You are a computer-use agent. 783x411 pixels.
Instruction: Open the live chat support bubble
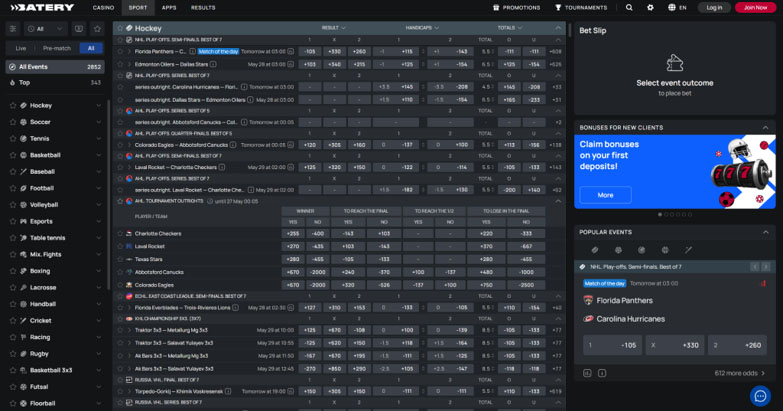pos(760,396)
